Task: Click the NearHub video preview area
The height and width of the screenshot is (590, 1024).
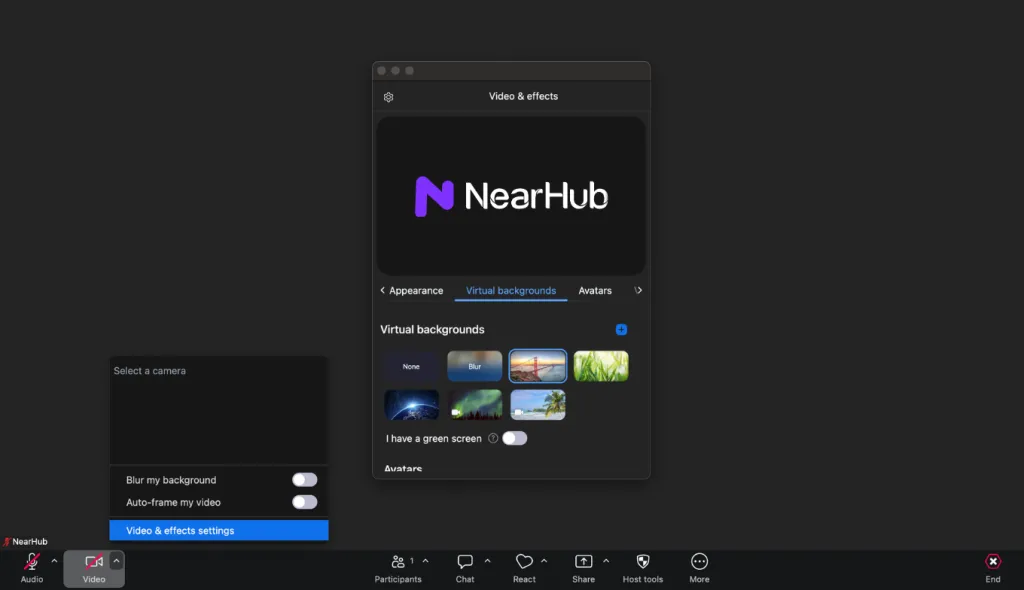Action: click(x=511, y=196)
